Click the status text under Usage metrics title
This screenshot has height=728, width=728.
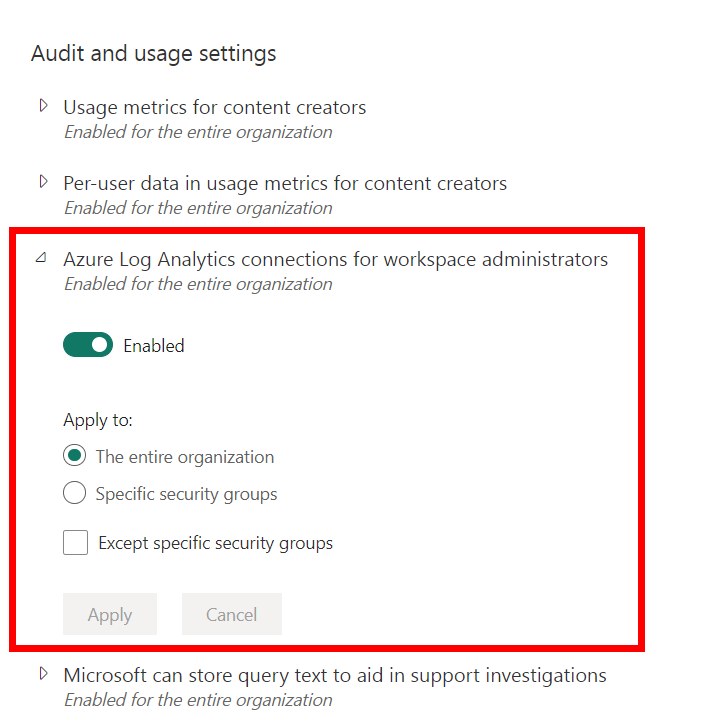198,132
